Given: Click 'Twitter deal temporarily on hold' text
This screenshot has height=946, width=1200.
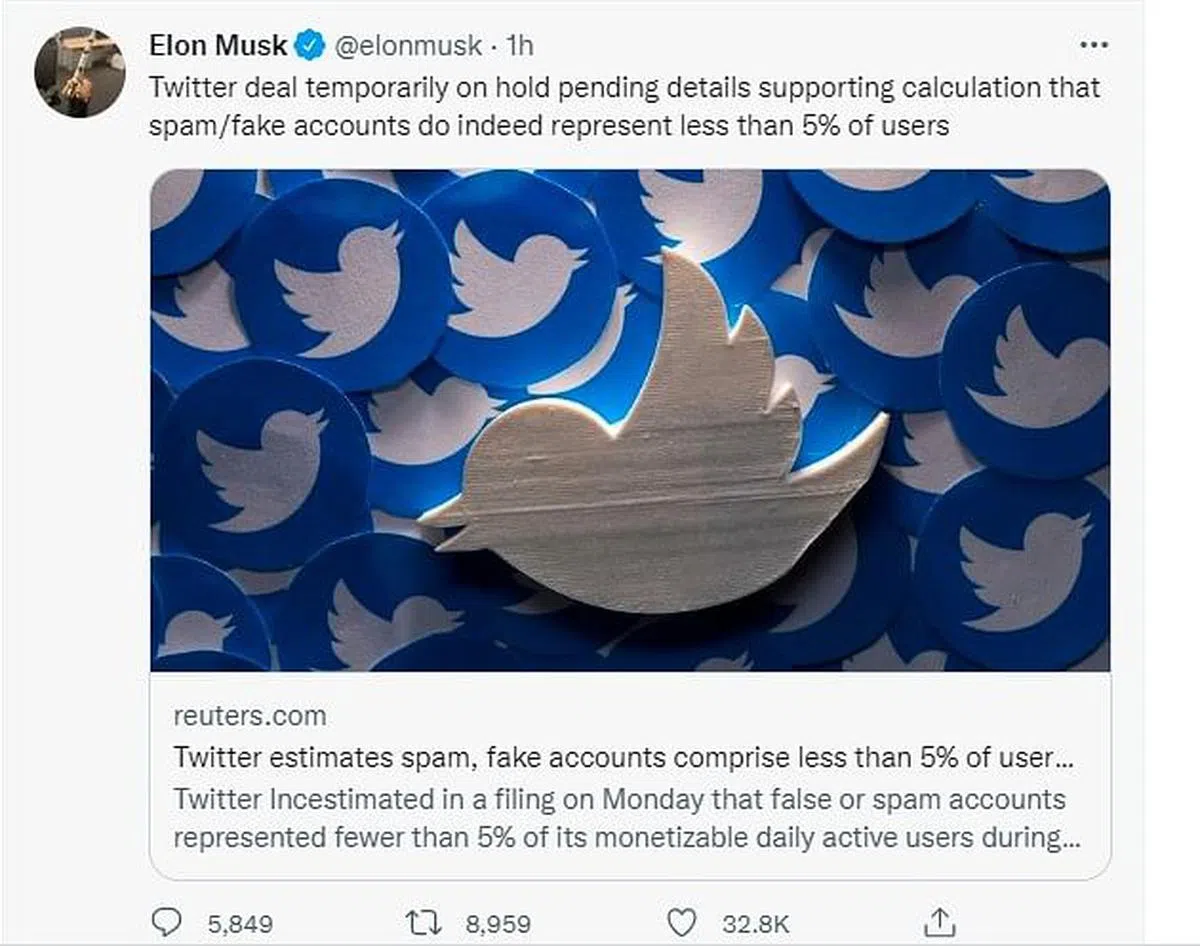Looking at the screenshot, I should [340, 87].
